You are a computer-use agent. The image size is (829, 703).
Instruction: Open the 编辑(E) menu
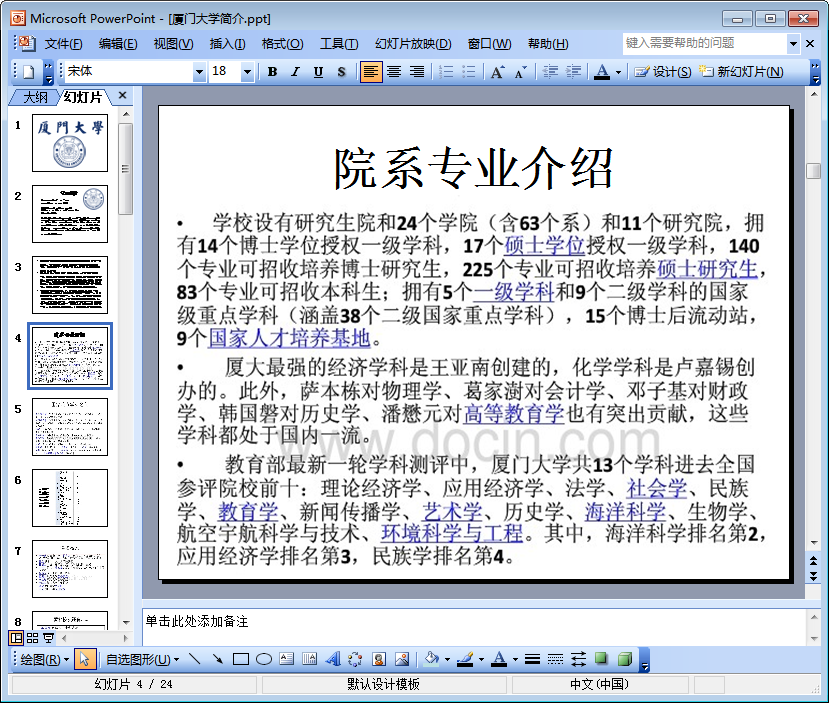point(118,44)
